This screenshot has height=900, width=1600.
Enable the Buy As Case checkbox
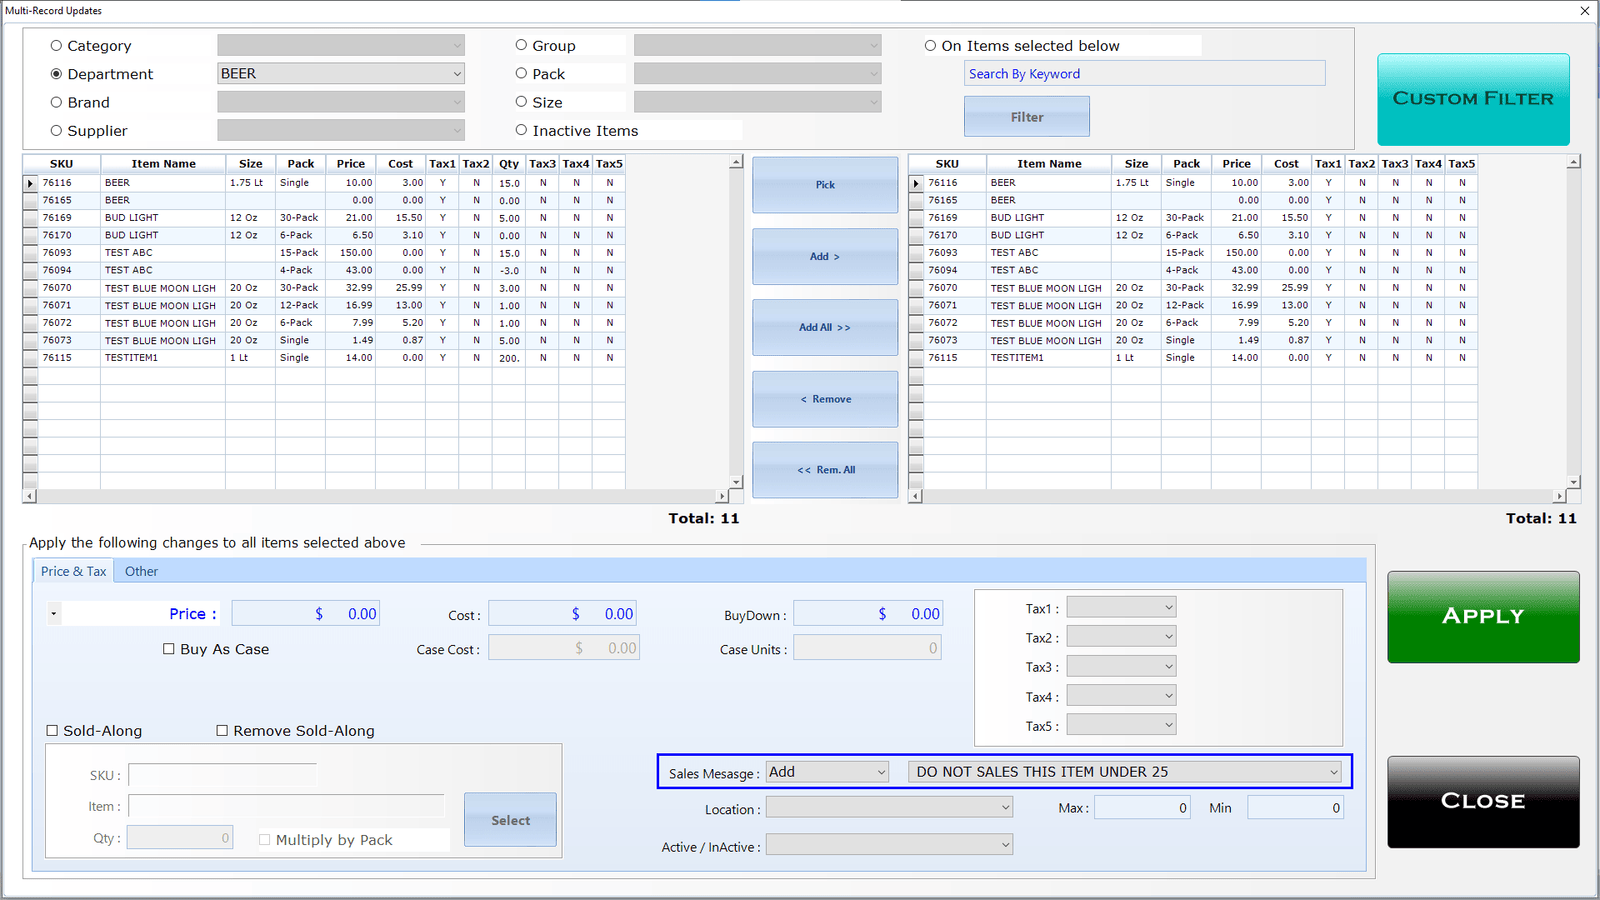click(x=169, y=649)
